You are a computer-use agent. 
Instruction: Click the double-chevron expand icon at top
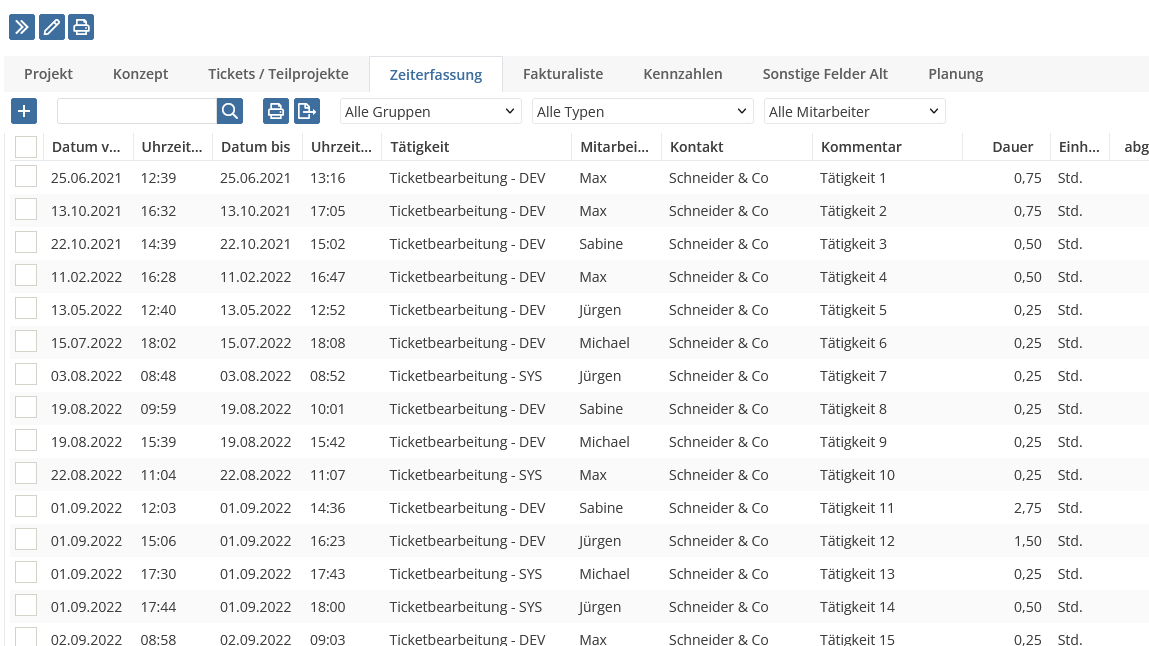point(22,27)
